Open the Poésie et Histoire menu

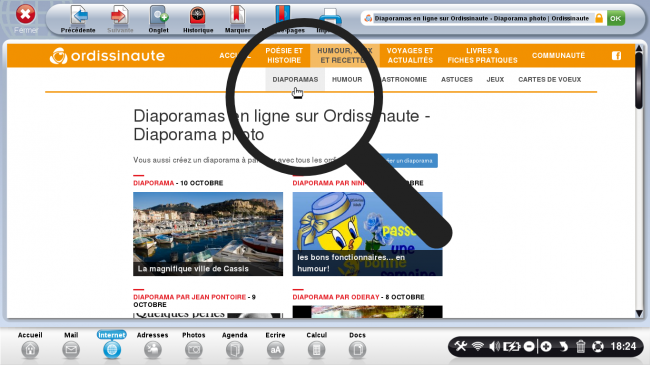click(284, 56)
